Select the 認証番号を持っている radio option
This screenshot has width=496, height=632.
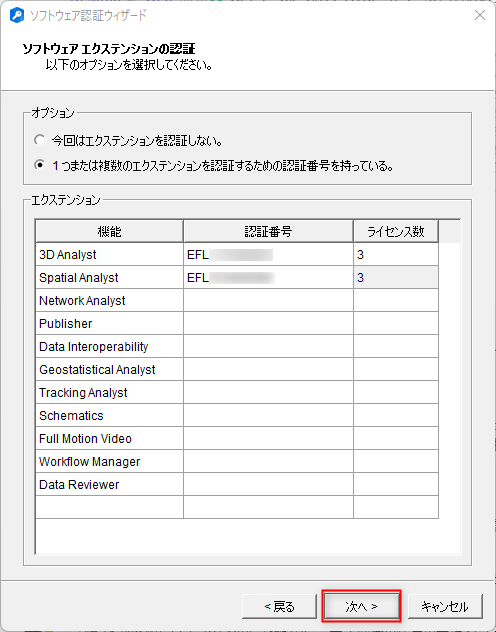click(x=39, y=165)
